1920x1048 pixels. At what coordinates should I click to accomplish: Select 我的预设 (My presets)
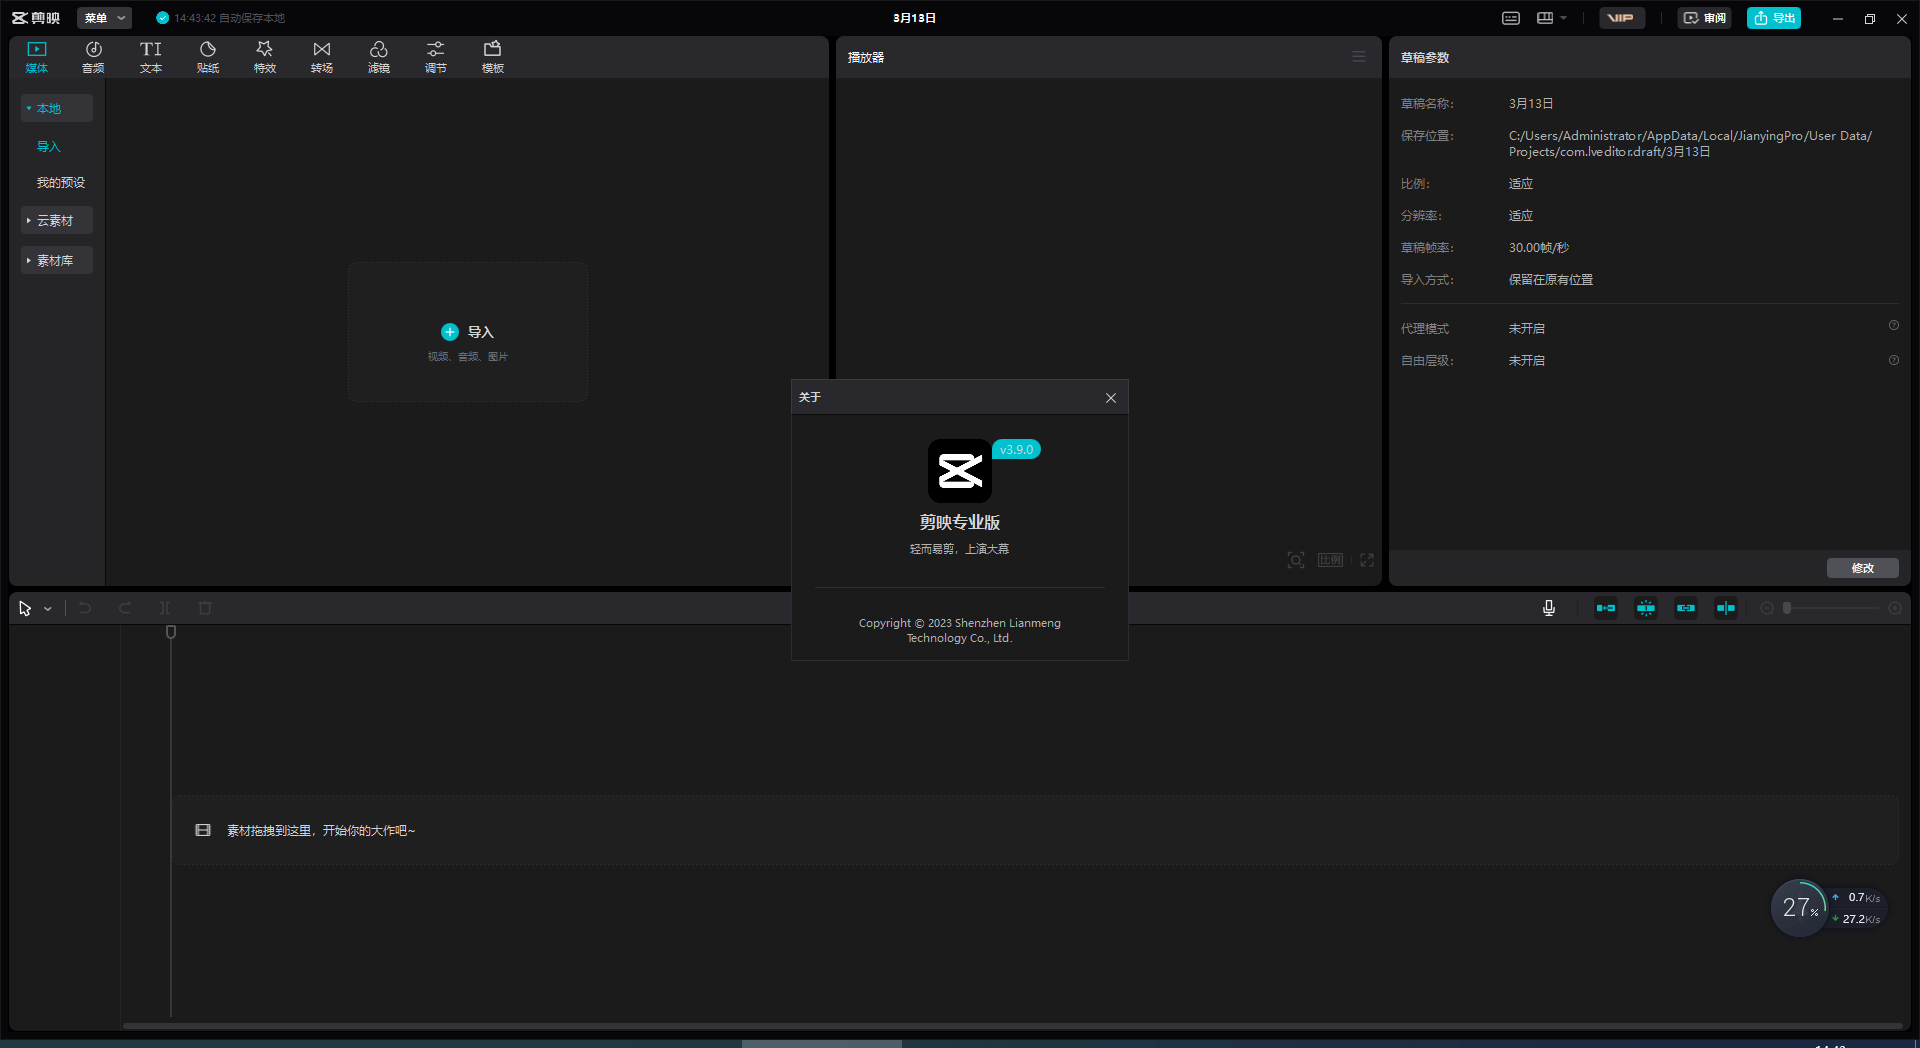tap(61, 182)
